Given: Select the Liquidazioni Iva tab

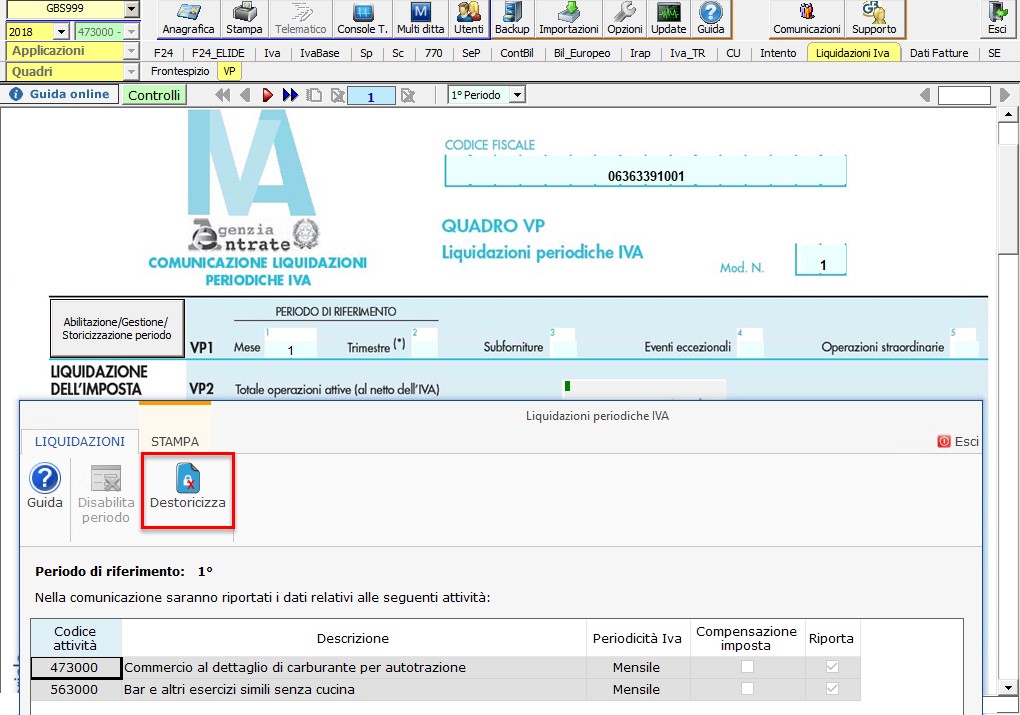Looking at the screenshot, I should tap(852, 53).
